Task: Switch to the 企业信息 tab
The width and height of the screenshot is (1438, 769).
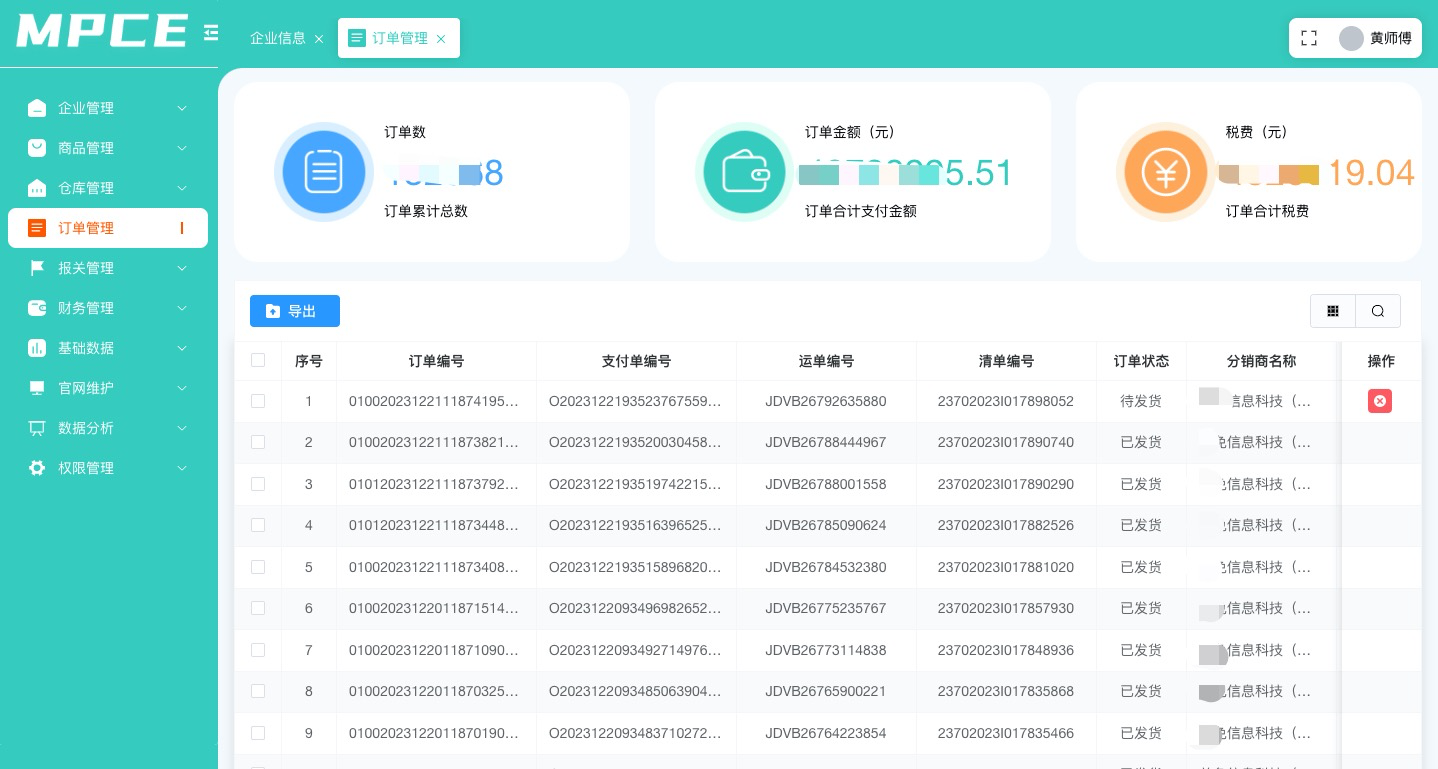Action: [278, 38]
